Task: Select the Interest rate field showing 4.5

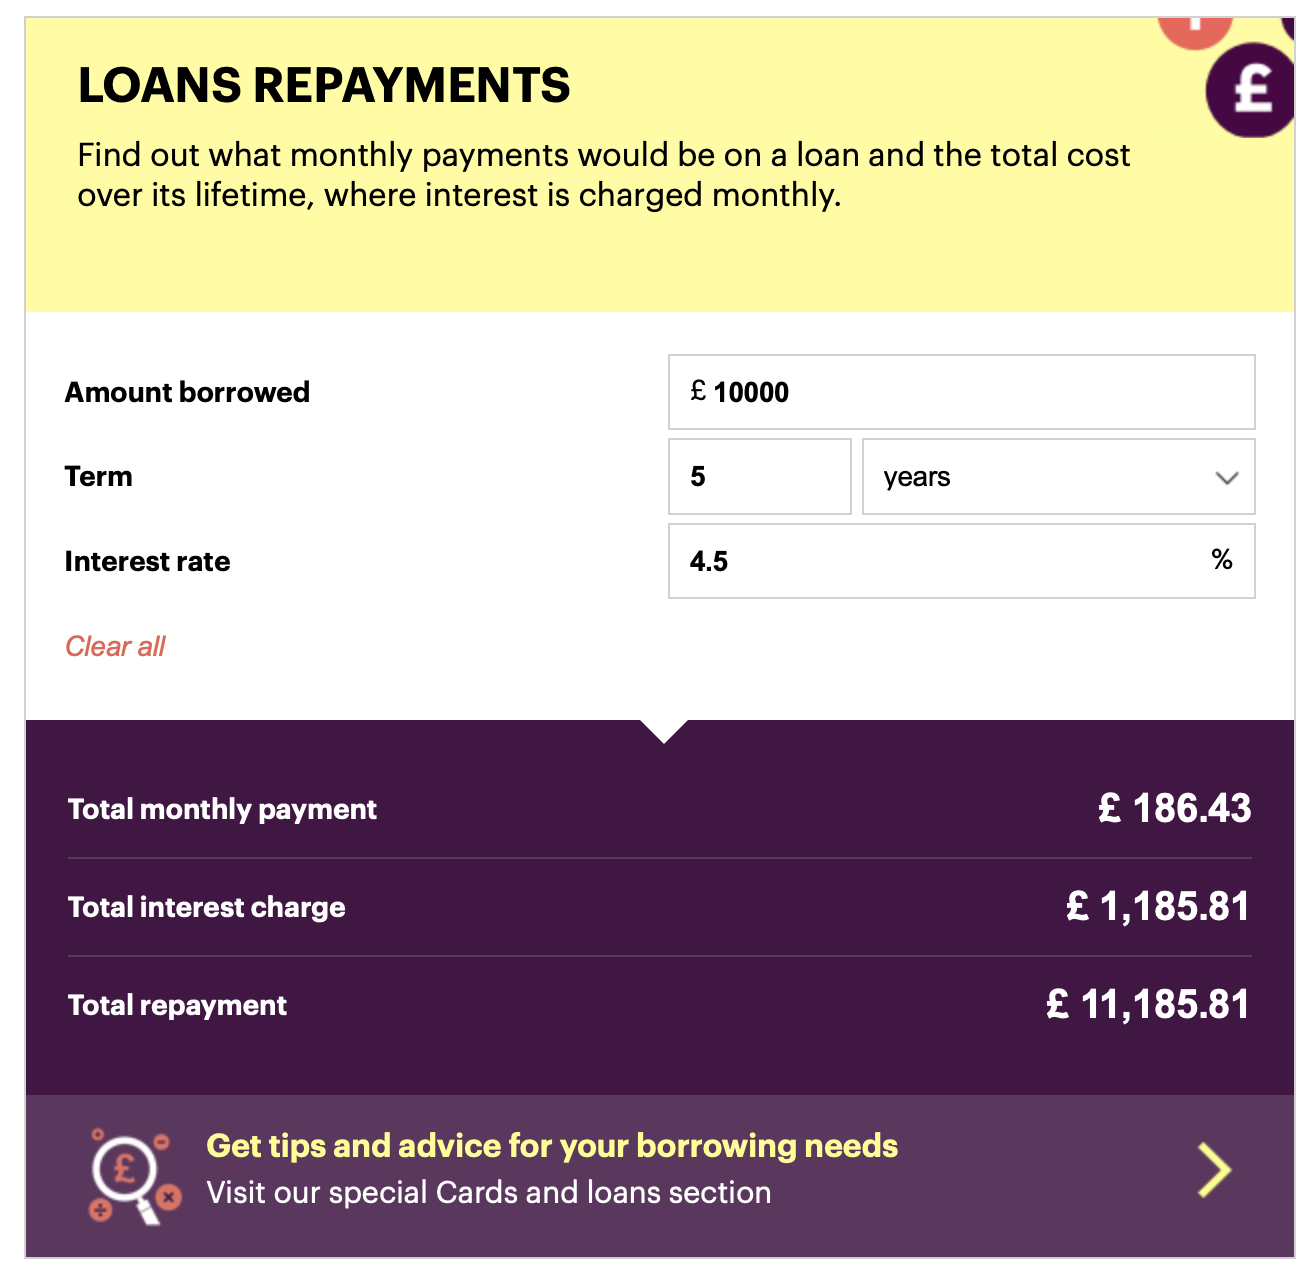Action: 940,561
